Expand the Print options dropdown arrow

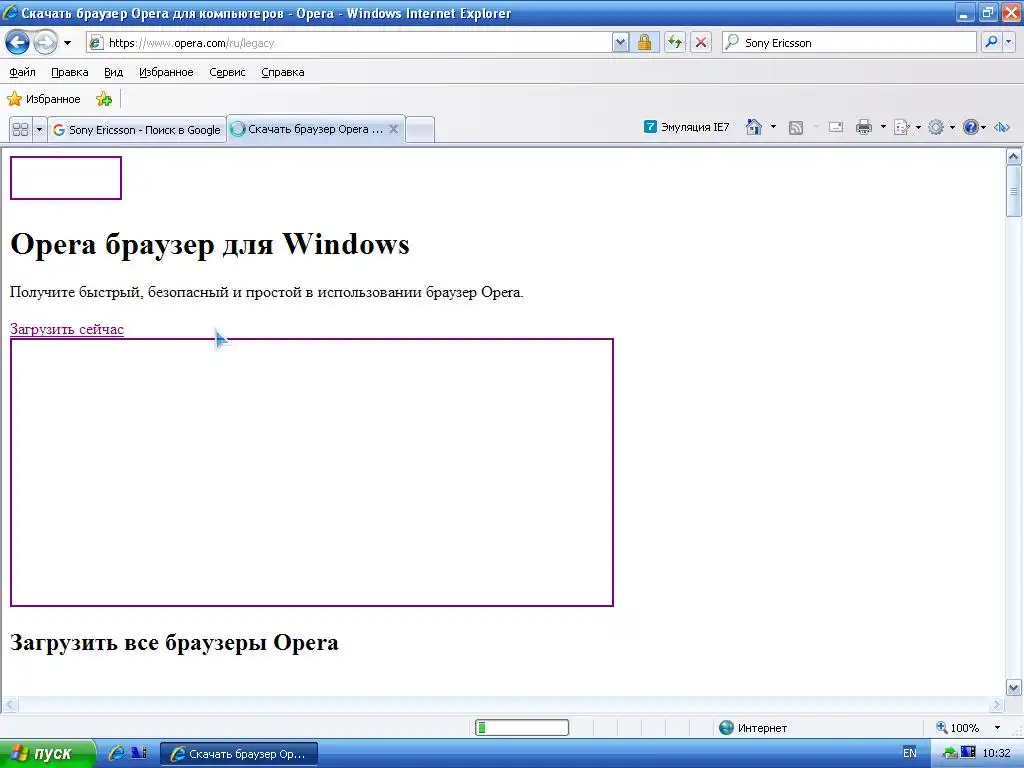point(883,127)
